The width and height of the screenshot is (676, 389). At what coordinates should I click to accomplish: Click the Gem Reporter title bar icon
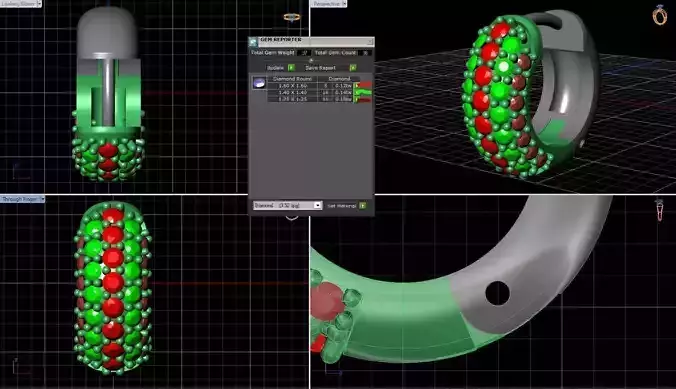[x=253, y=42]
